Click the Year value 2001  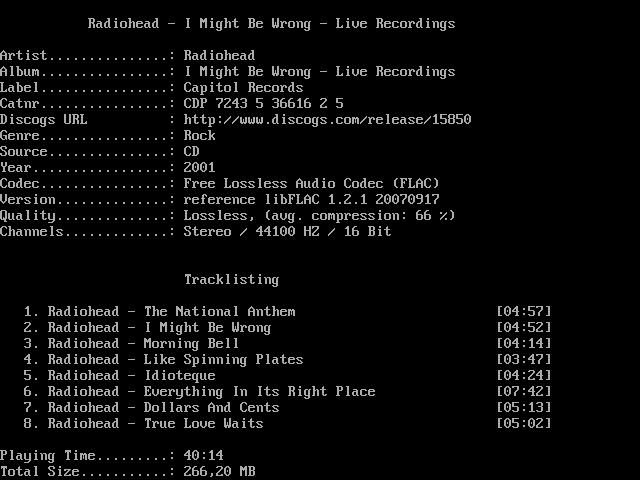click(199, 168)
